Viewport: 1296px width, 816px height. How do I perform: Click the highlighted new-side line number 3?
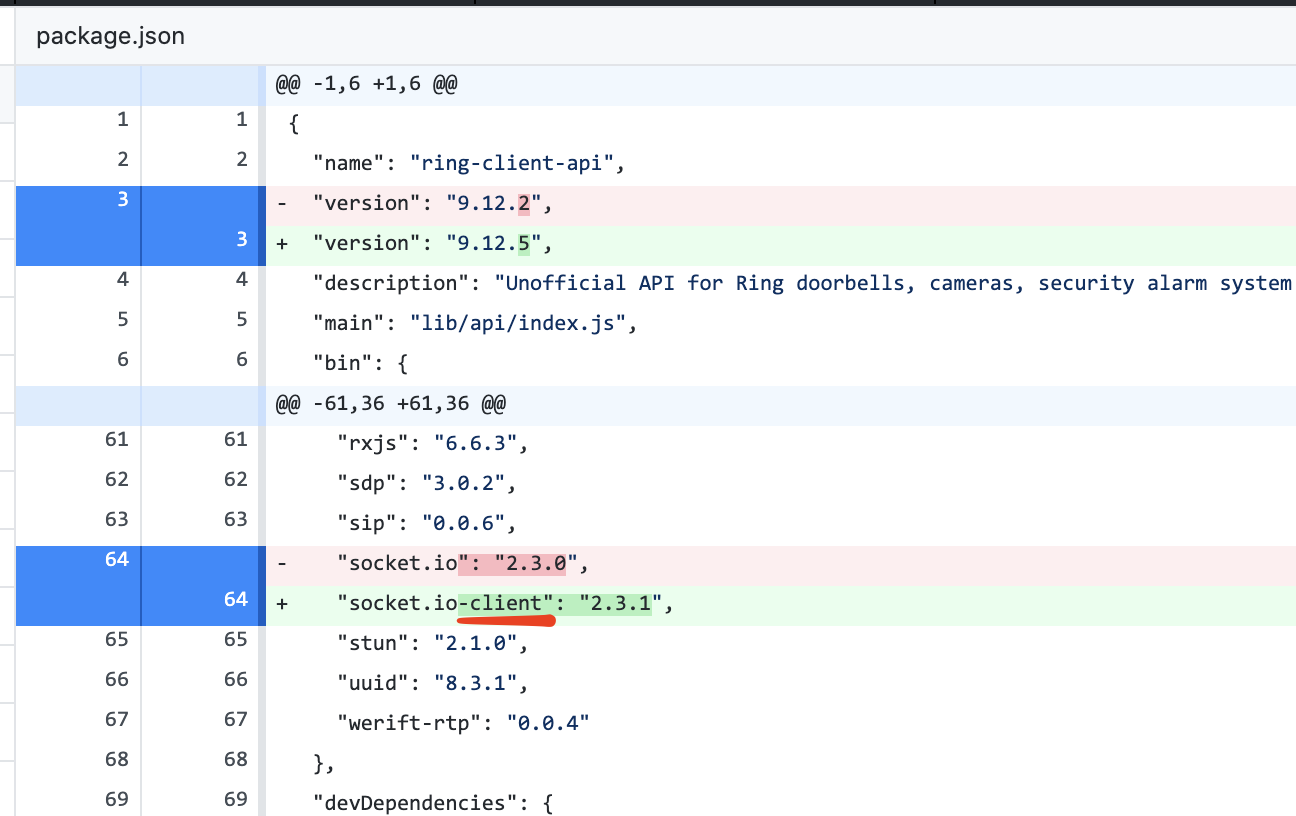tap(242, 239)
